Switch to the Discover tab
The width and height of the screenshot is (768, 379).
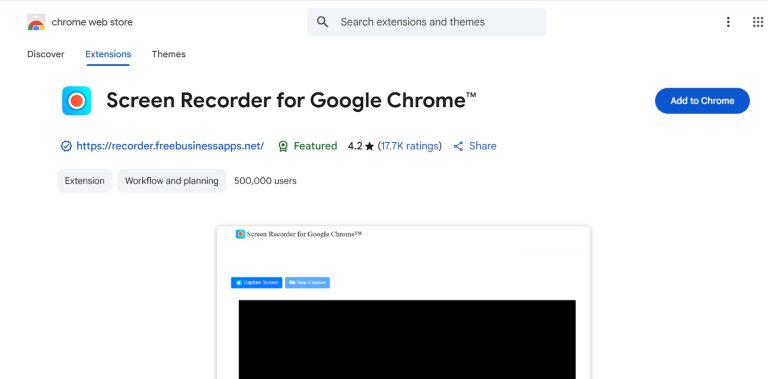tap(46, 54)
